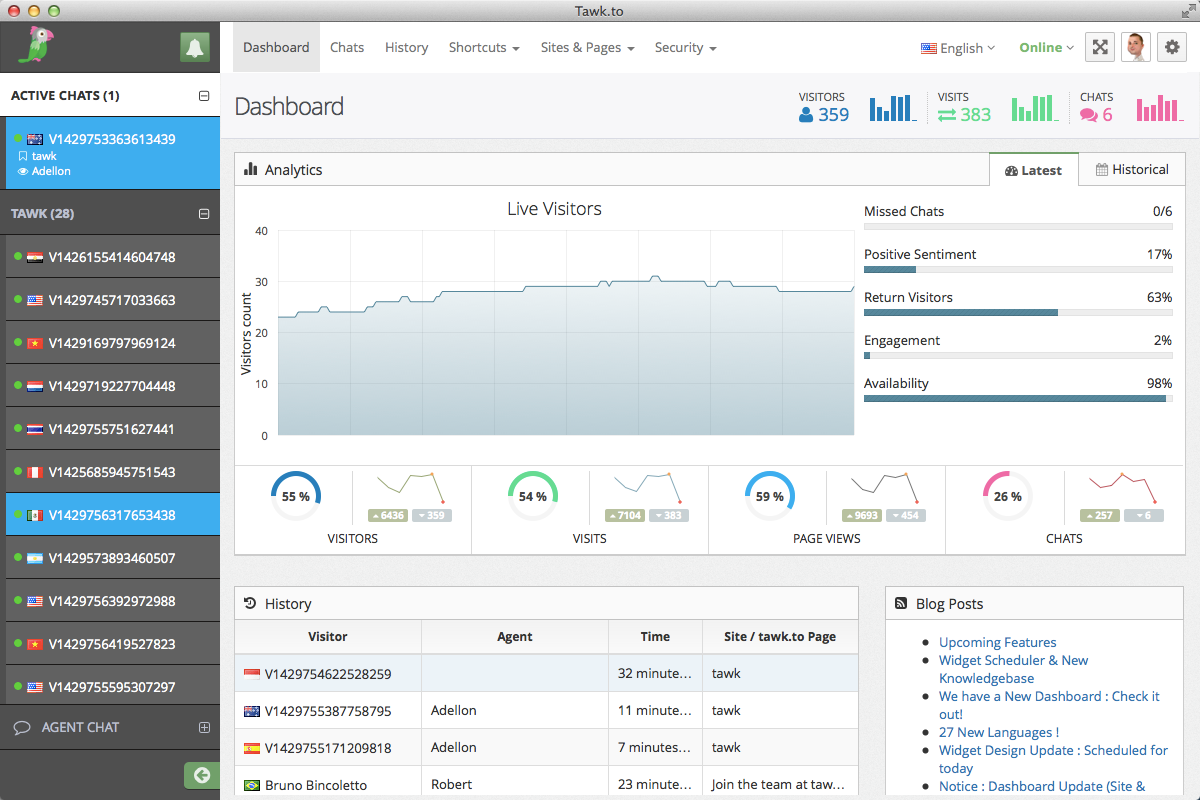Viewport: 1200px width, 800px height.
Task: Click the agent profile photo
Action: [1136, 47]
